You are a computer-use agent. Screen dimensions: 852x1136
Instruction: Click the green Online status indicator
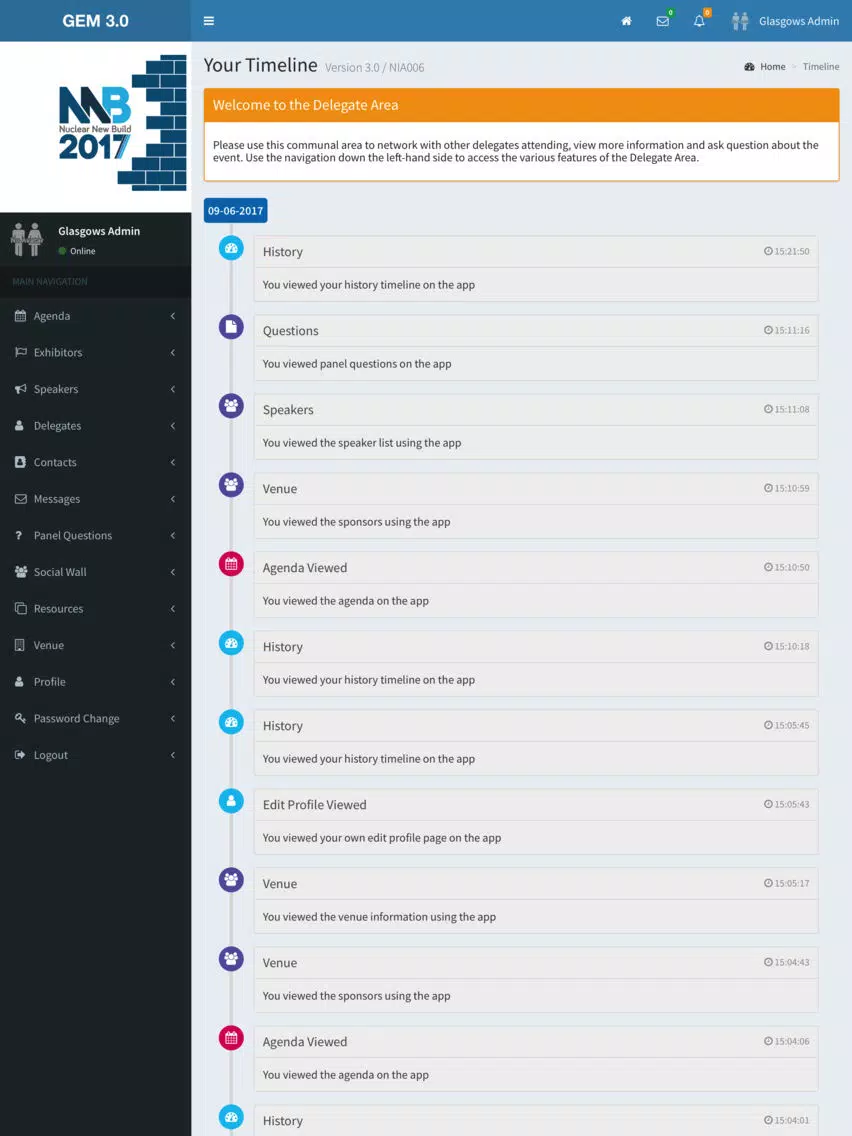tap(62, 251)
